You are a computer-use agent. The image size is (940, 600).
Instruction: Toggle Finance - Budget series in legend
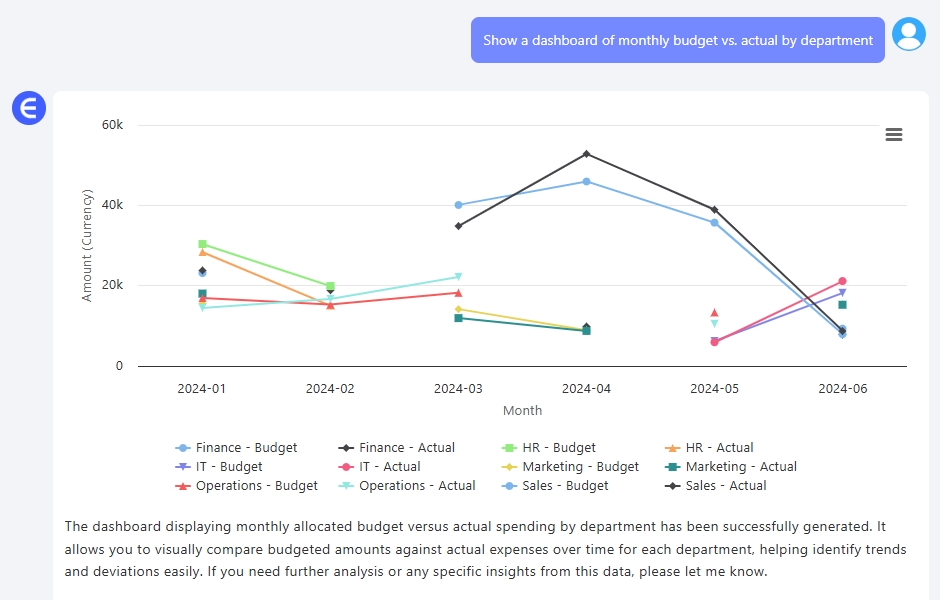236,448
